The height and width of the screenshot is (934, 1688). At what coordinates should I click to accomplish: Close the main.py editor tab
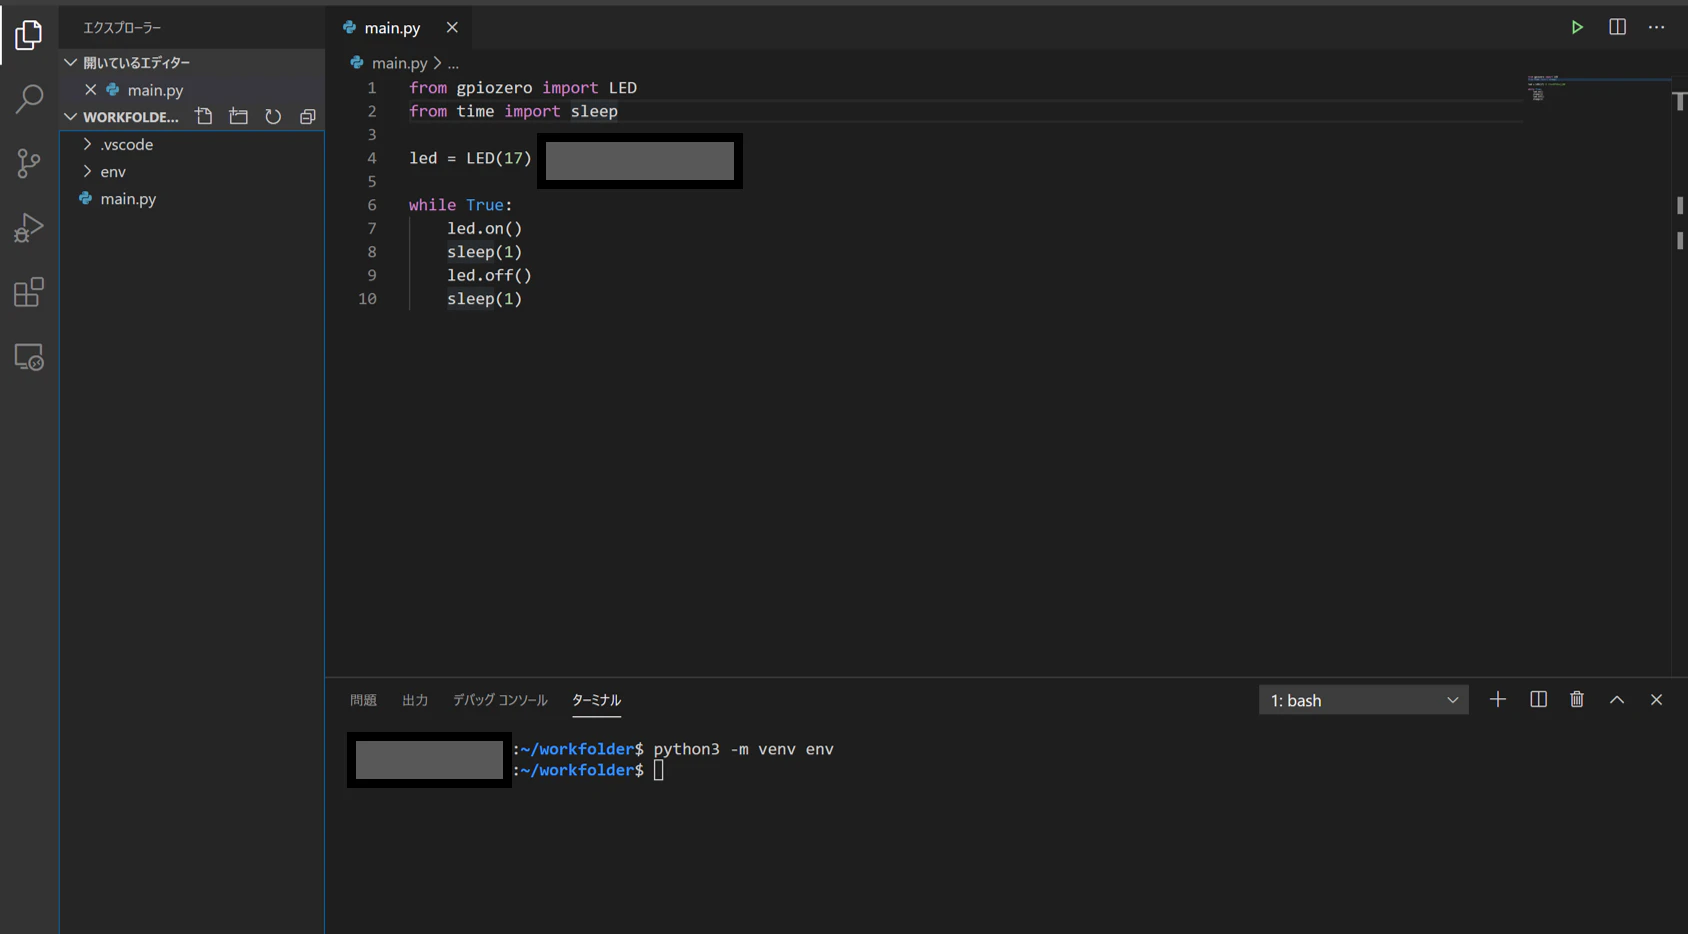click(452, 28)
